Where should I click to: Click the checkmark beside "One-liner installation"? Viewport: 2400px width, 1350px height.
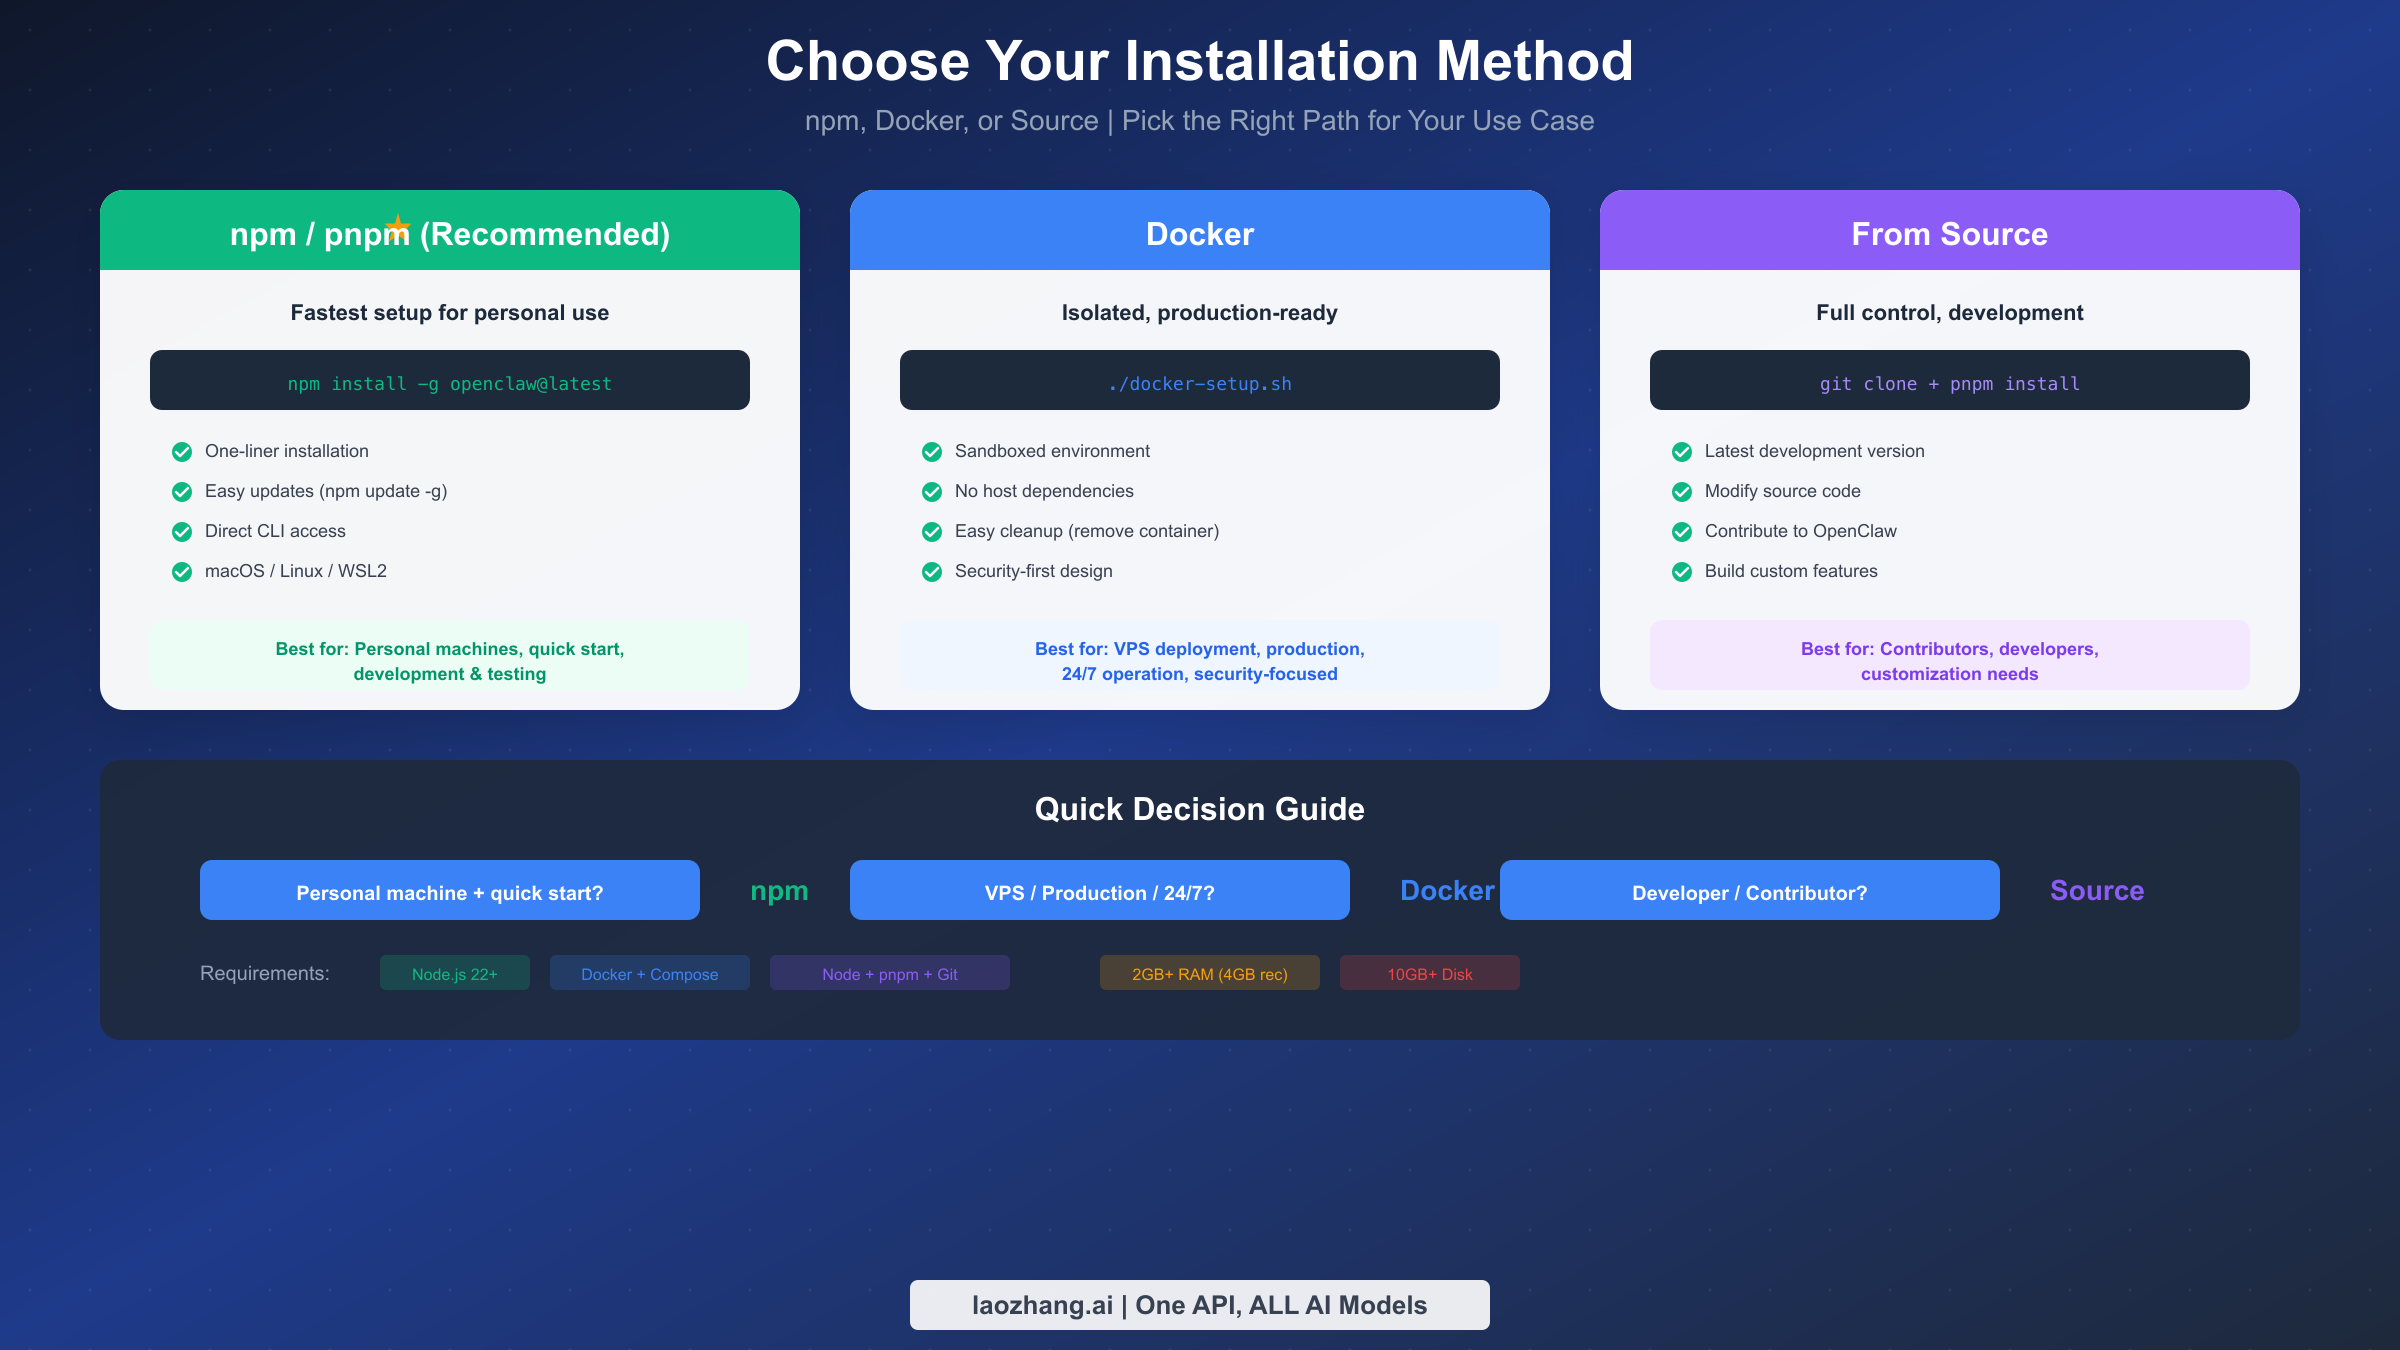(181, 451)
